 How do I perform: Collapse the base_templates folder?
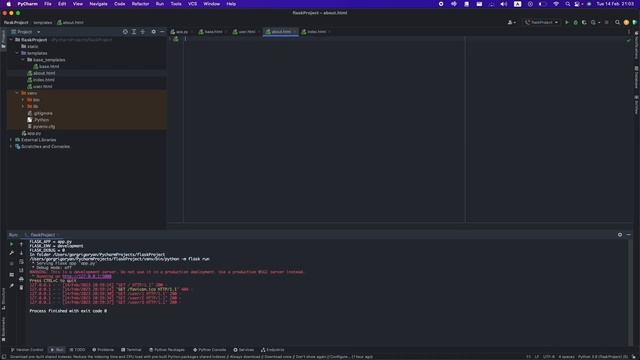23,60
